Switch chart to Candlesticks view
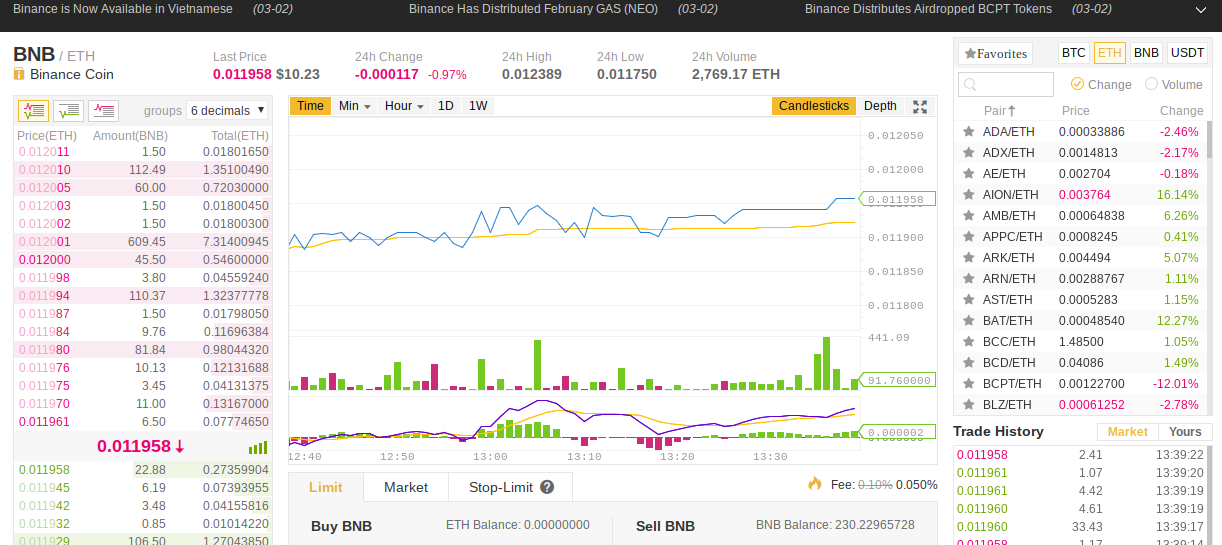 [814, 106]
